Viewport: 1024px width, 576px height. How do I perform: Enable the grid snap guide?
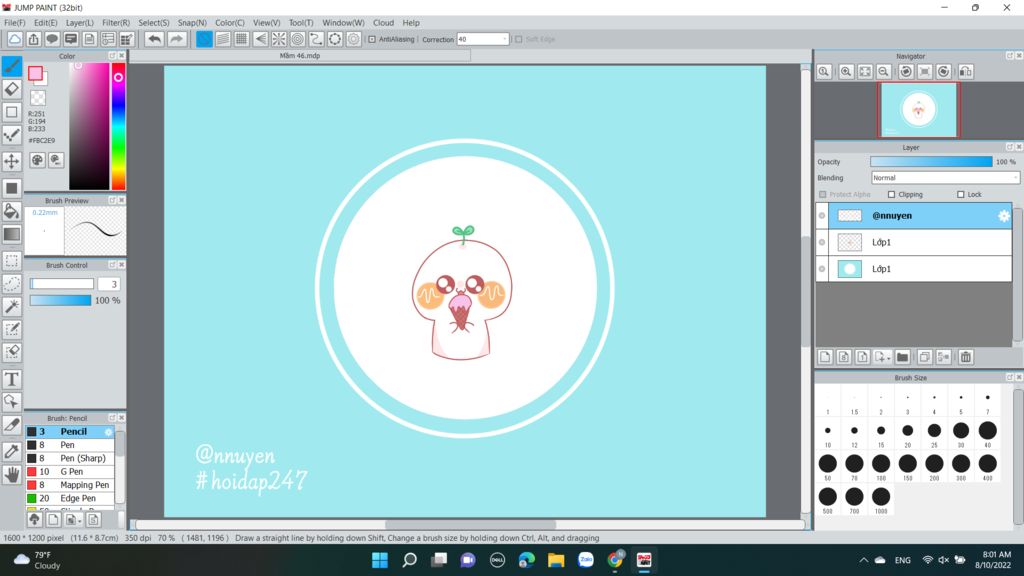coord(242,39)
